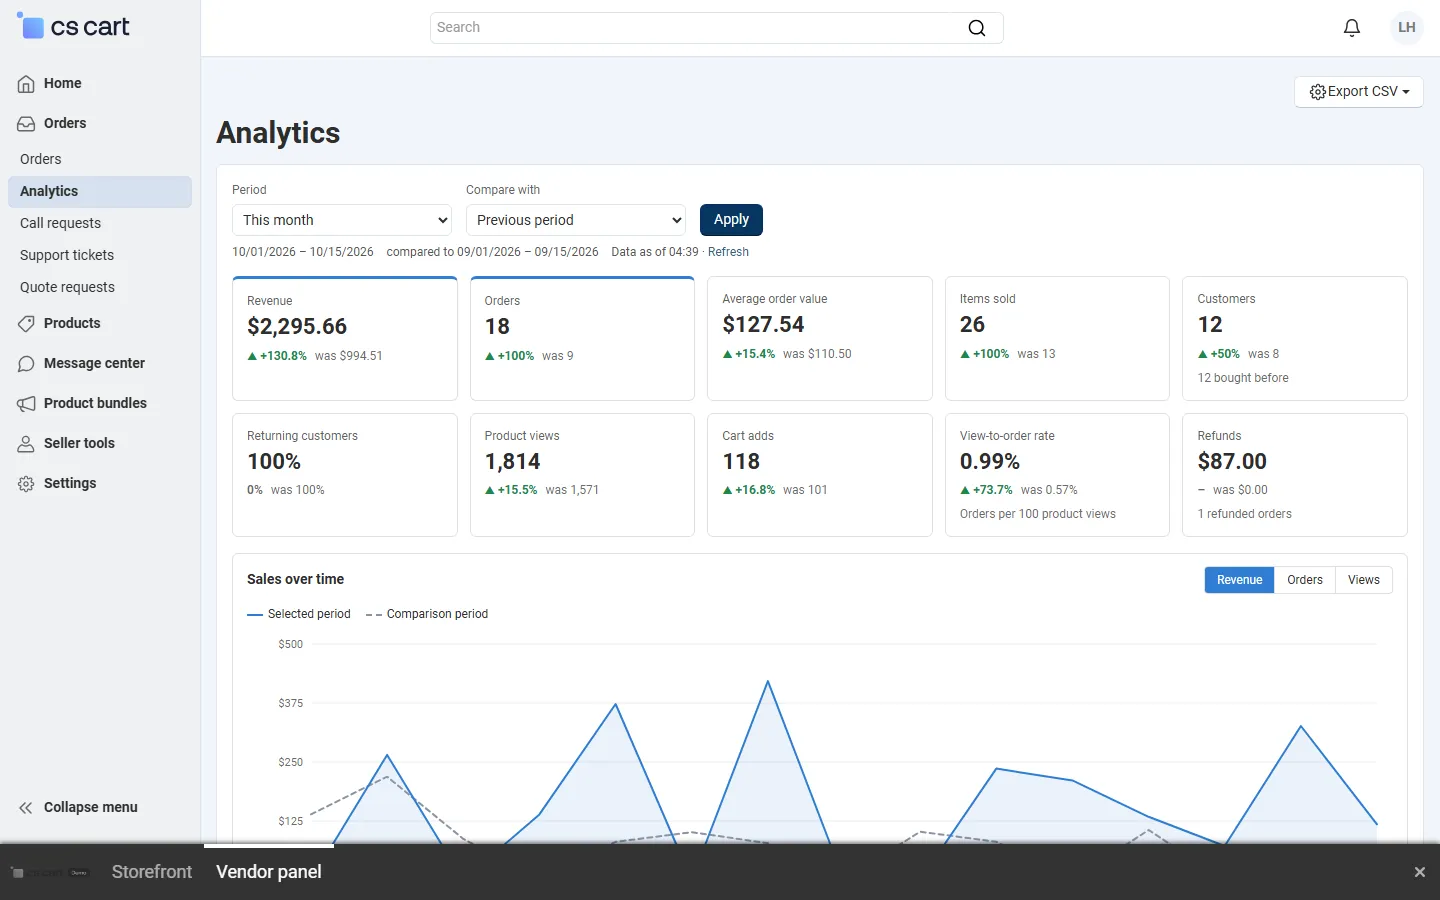This screenshot has height=900, width=1440.
Task: Switch the sales chart to Orders
Action: (1305, 580)
